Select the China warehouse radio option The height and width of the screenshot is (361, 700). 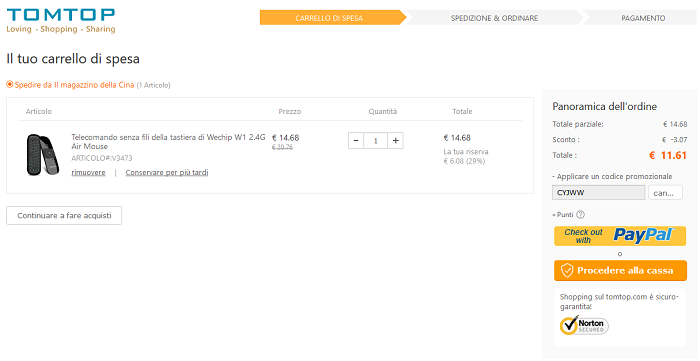tap(10, 84)
